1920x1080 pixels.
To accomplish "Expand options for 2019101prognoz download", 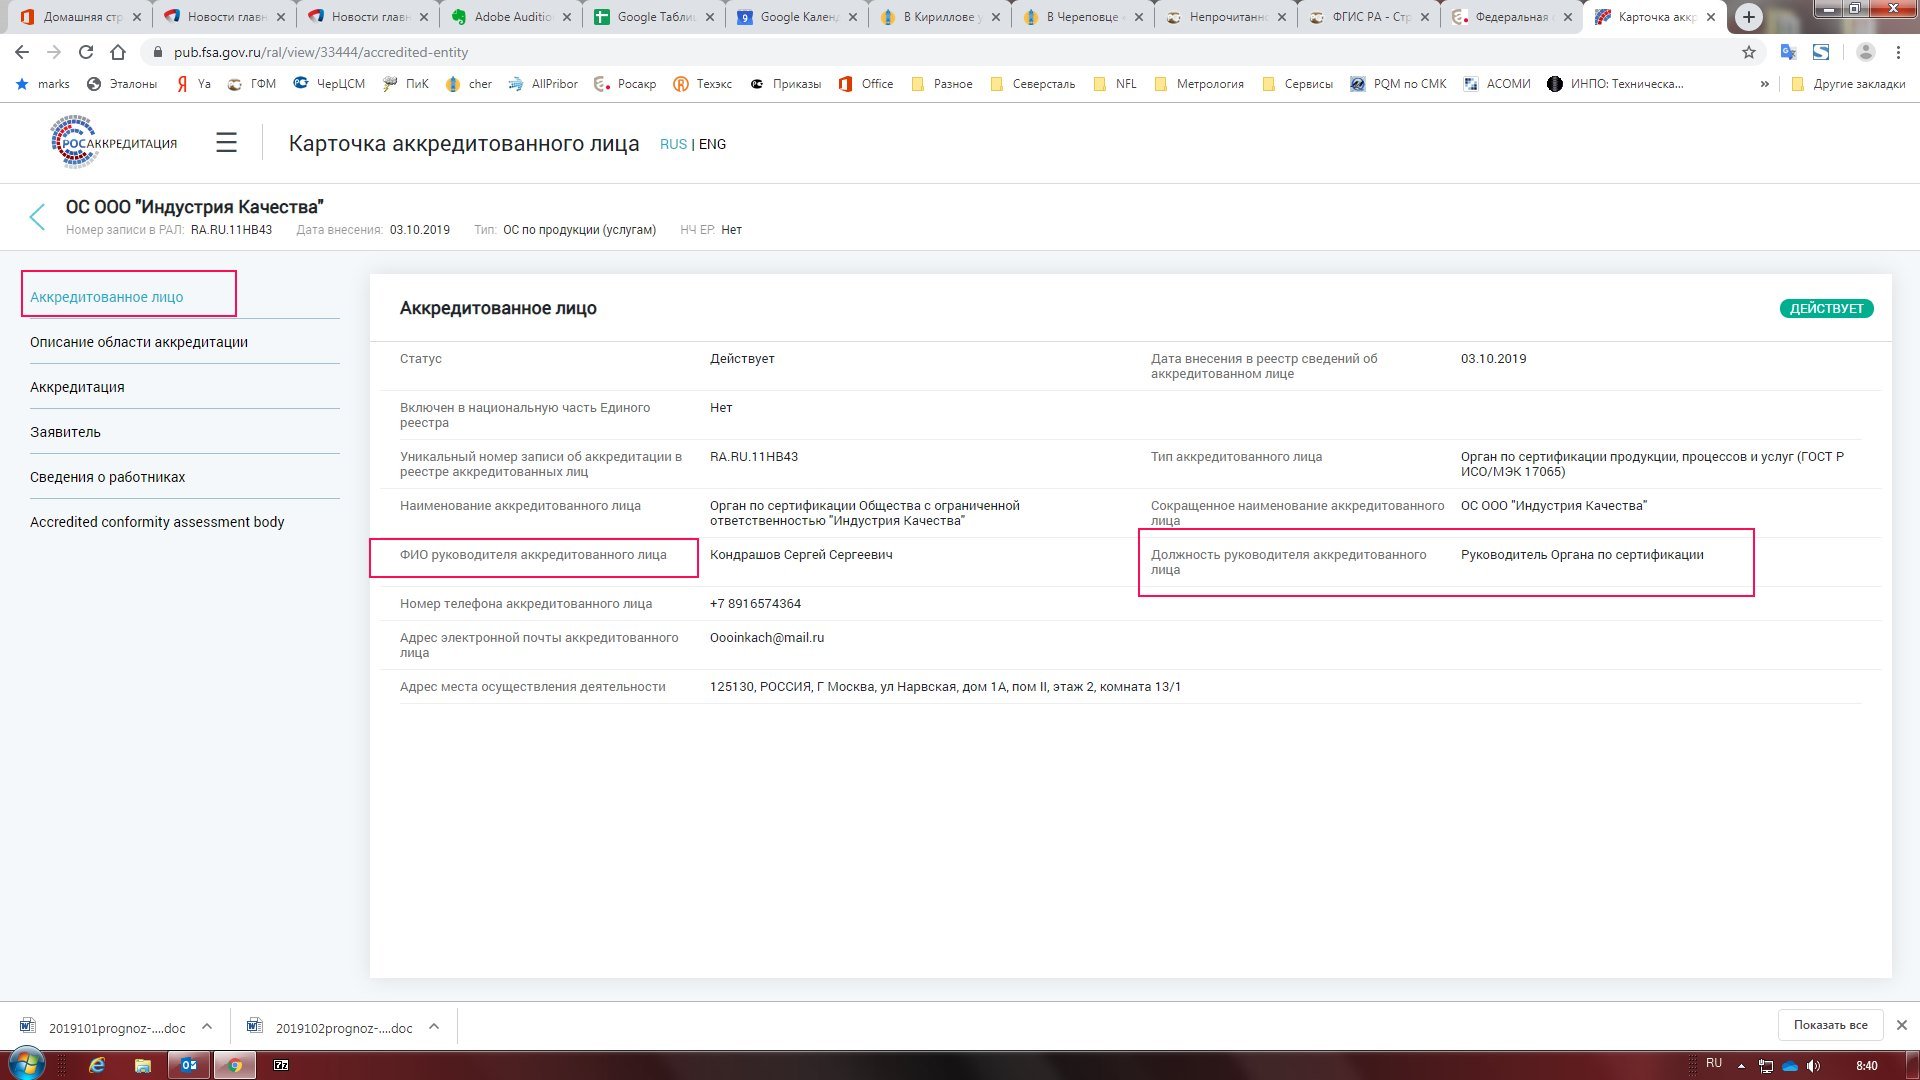I will tap(207, 1026).
